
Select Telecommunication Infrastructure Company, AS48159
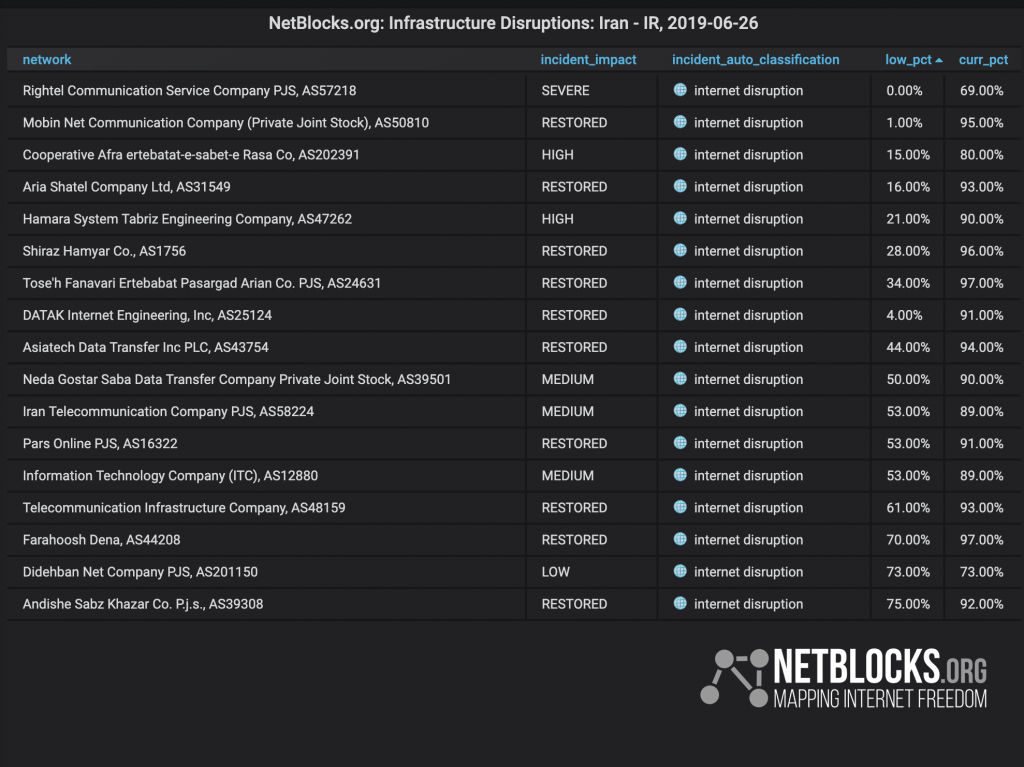click(x=184, y=508)
